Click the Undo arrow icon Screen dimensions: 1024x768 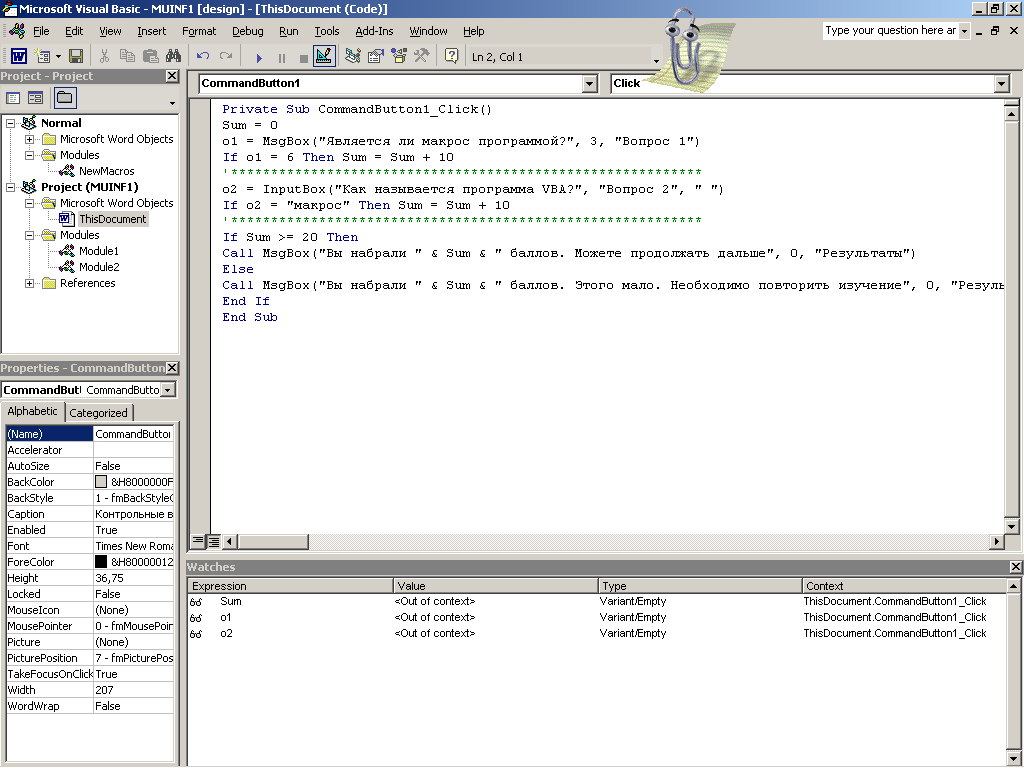[x=203, y=56]
